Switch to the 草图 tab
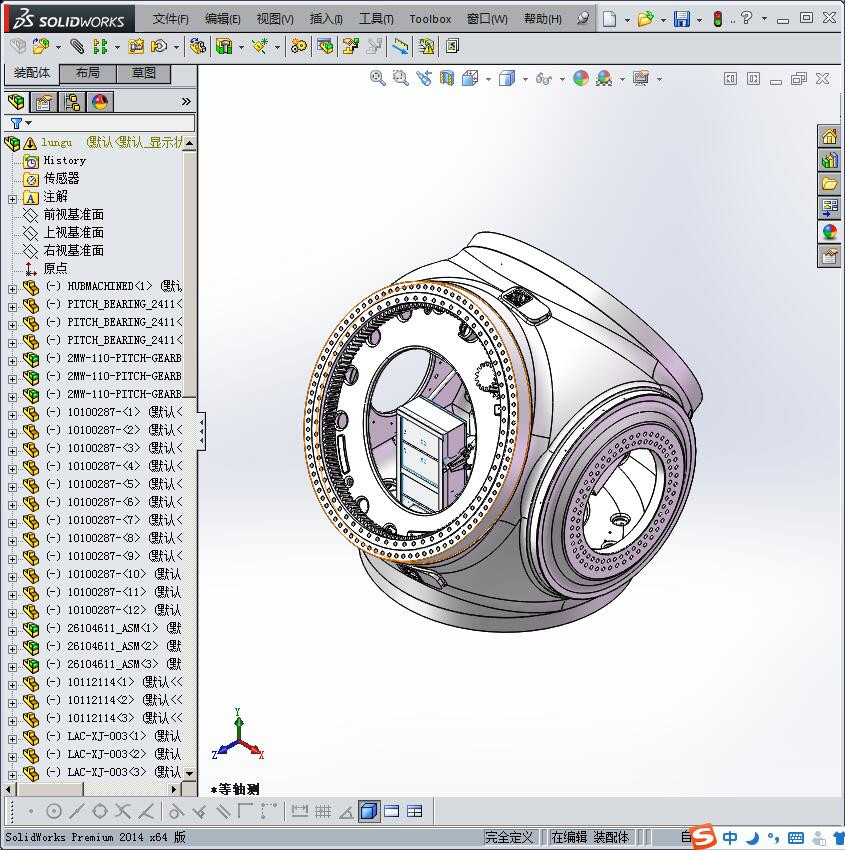Image resolution: width=845 pixels, height=850 pixels. point(144,73)
